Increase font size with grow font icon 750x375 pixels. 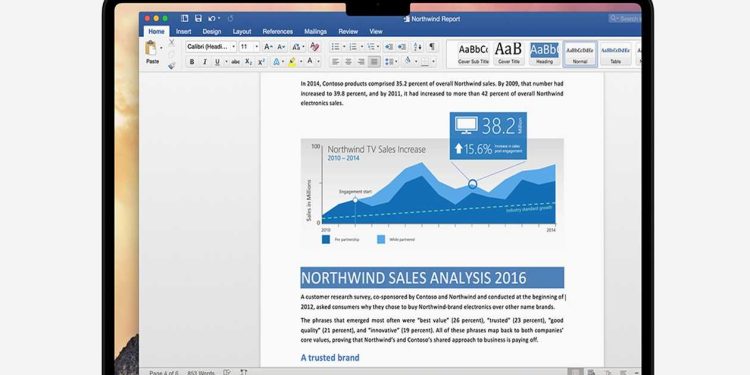268,47
